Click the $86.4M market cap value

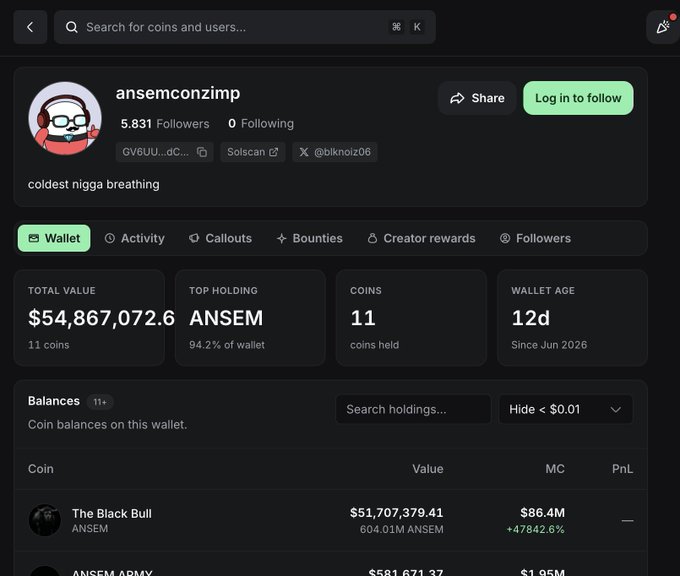(543, 513)
